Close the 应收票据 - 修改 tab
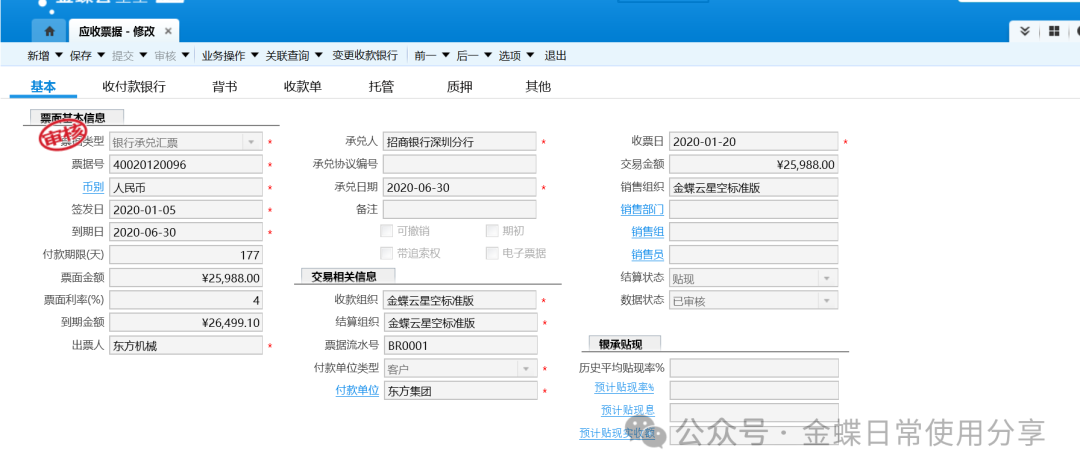This screenshot has height=476, width=1080. pos(168,32)
